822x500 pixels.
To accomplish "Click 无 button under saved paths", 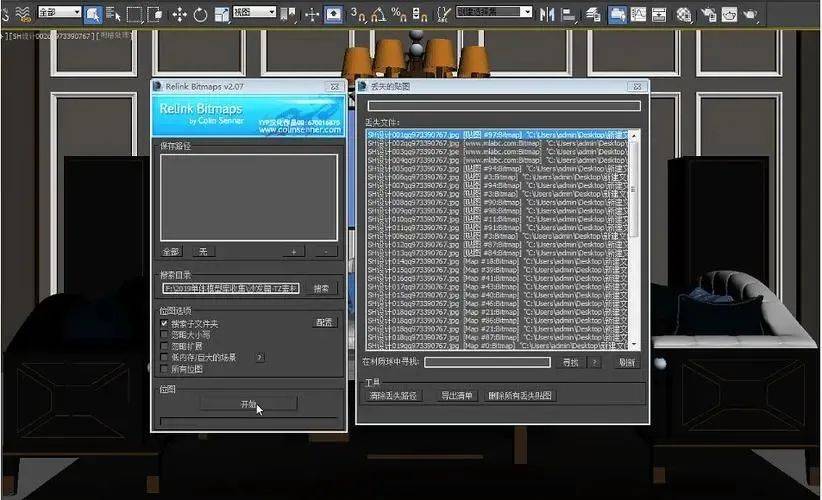I will [203, 252].
